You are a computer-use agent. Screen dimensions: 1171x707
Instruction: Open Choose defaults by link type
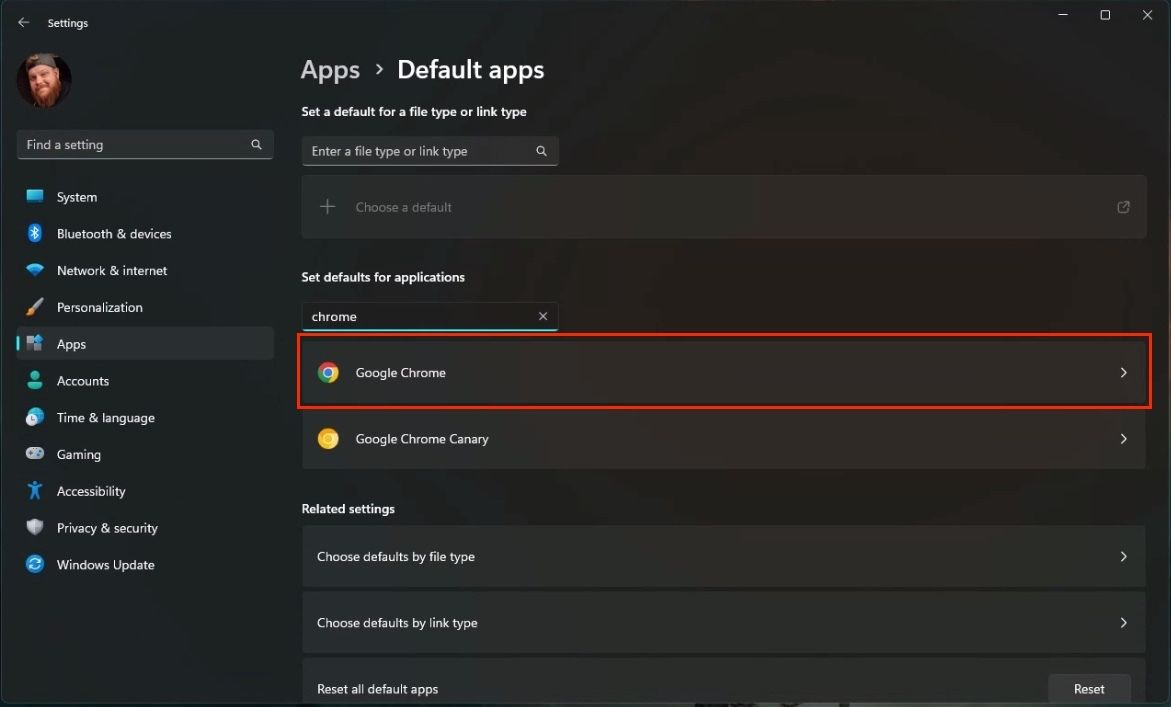click(x=724, y=623)
